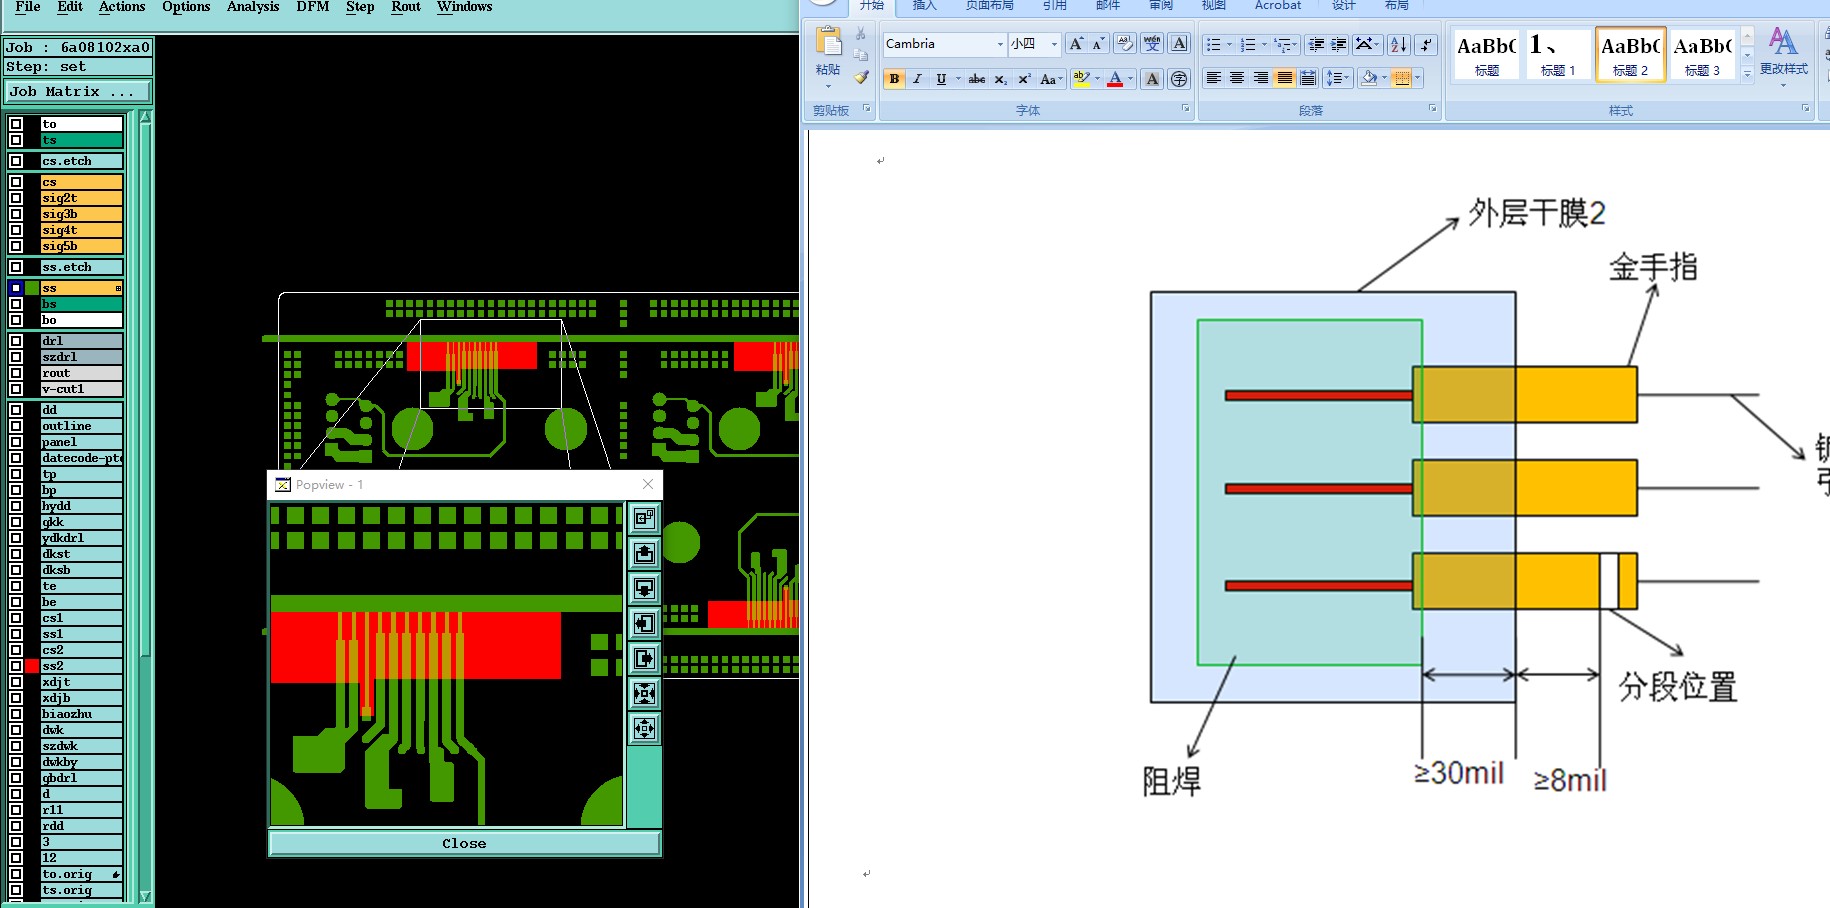Open the highlight color dropdown arrow
This screenshot has height=908, width=1830.
click(x=1097, y=79)
